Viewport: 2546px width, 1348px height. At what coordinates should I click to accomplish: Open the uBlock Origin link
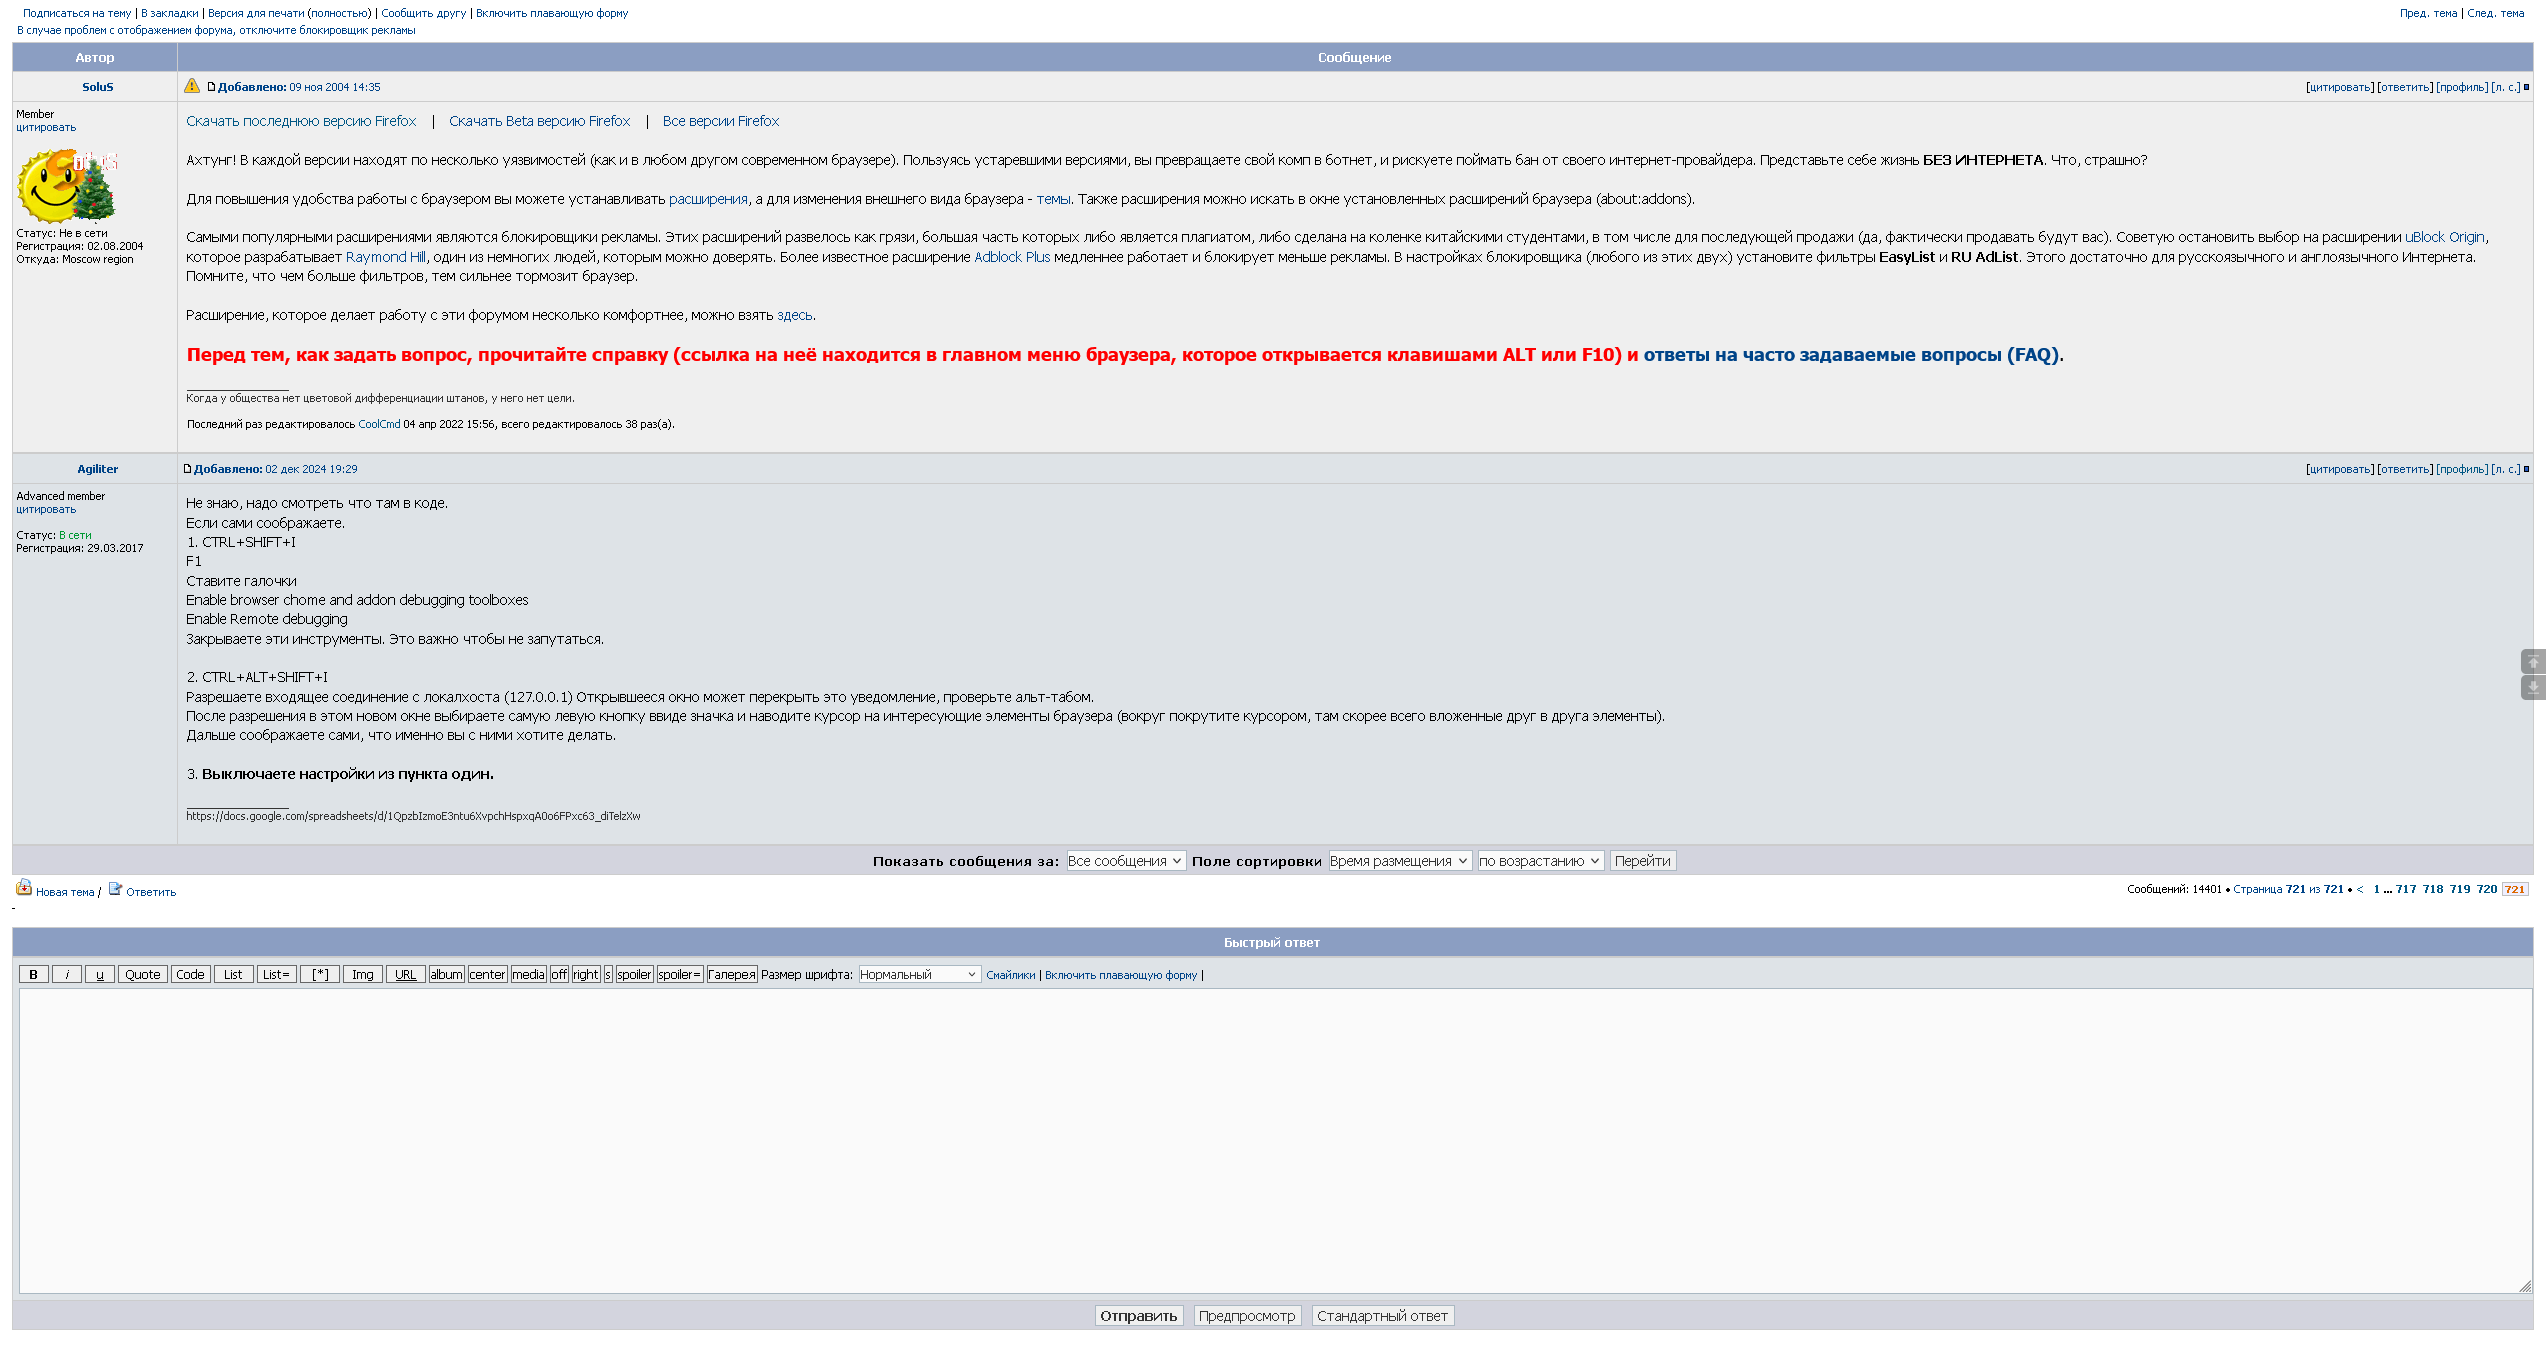[x=2444, y=237]
